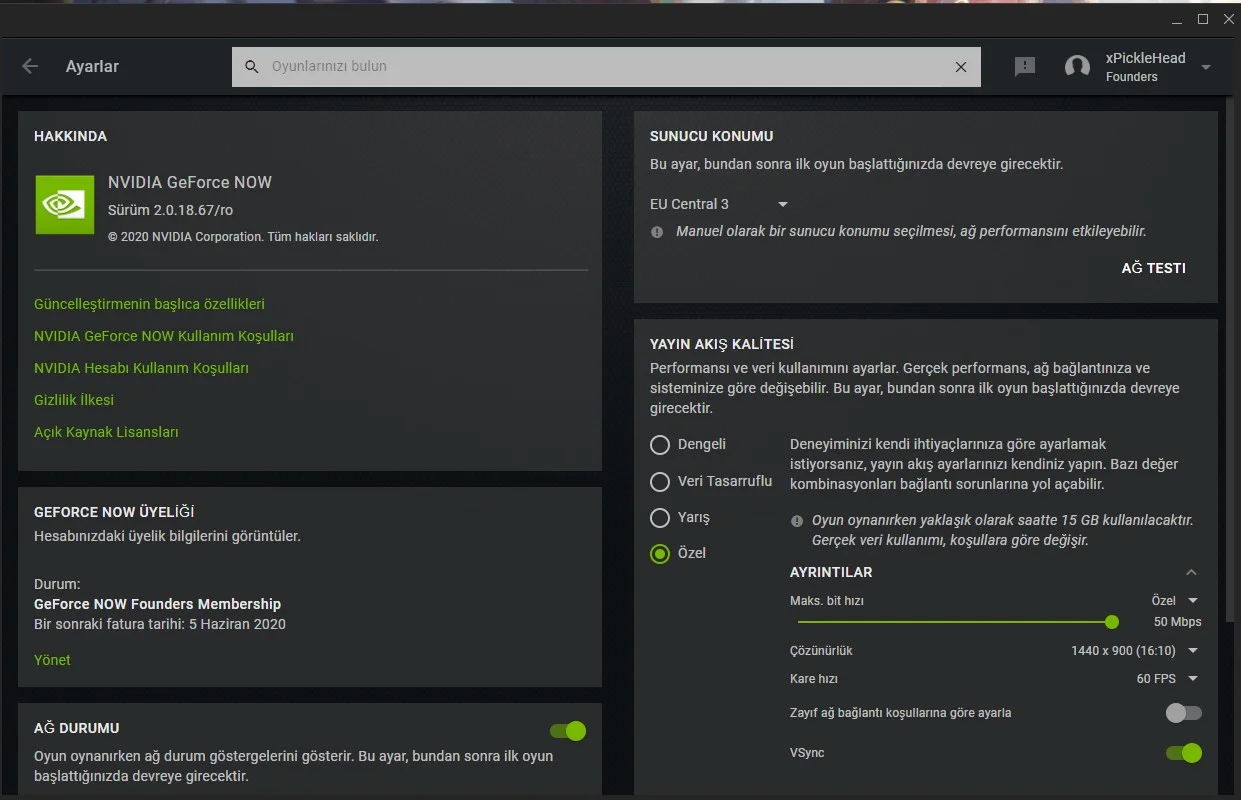Click the back arrow icon

click(30, 66)
